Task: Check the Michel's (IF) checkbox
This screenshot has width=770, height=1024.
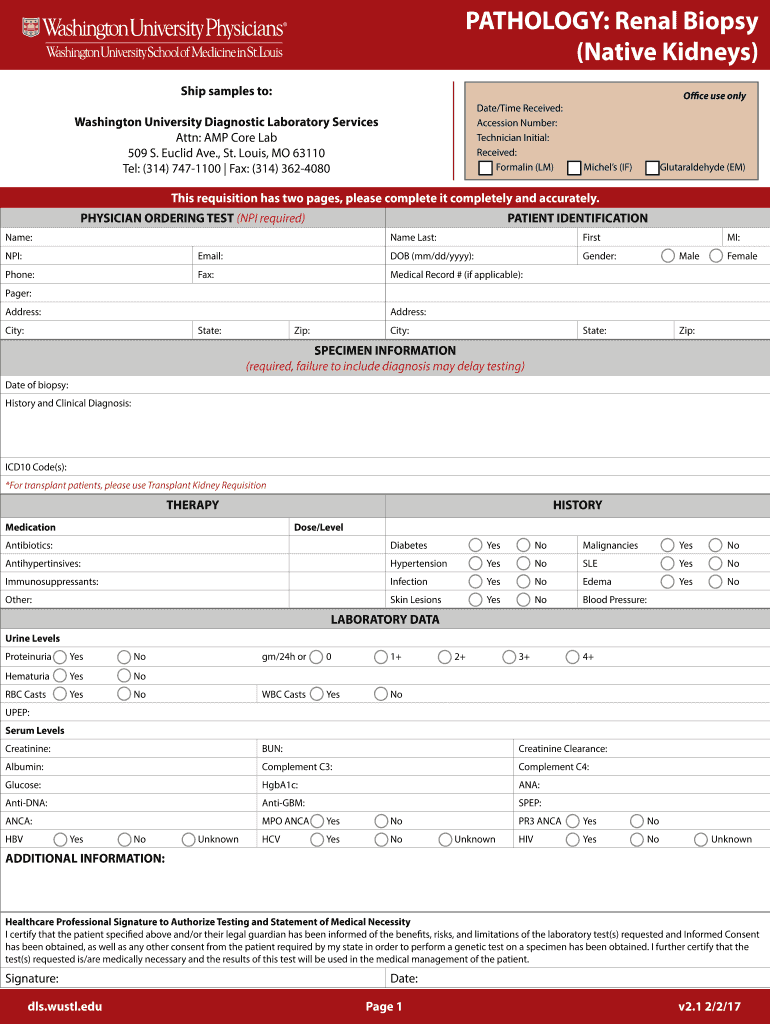Action: click(574, 167)
